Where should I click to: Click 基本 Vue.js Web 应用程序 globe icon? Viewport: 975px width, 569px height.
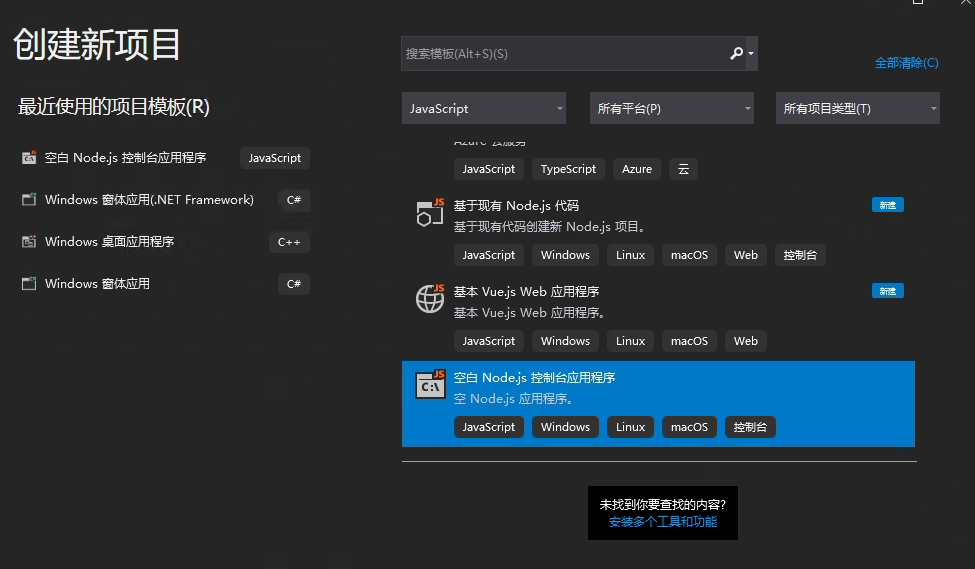[430, 298]
